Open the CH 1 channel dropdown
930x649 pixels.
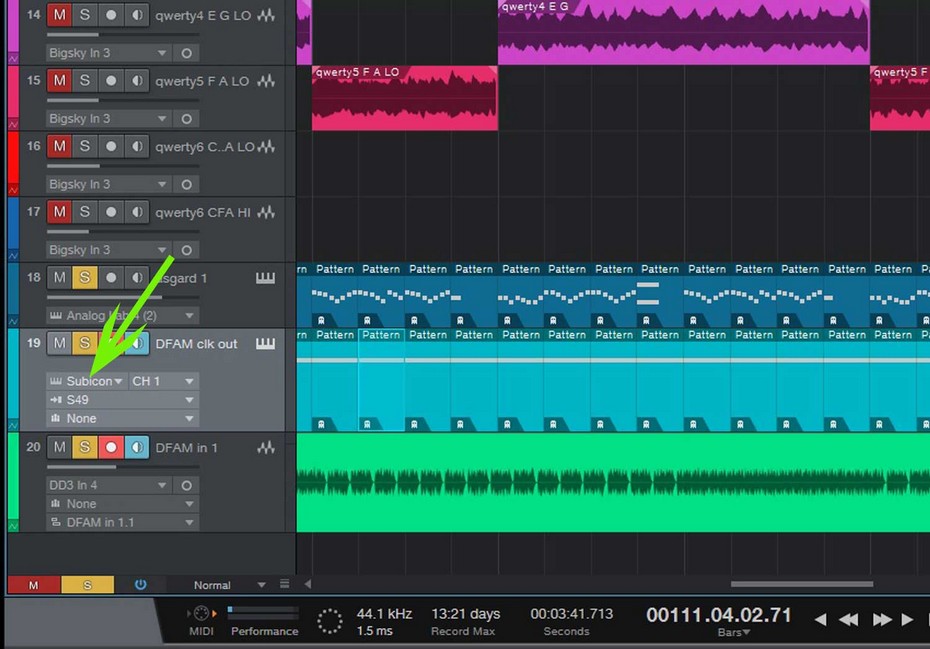(162, 381)
